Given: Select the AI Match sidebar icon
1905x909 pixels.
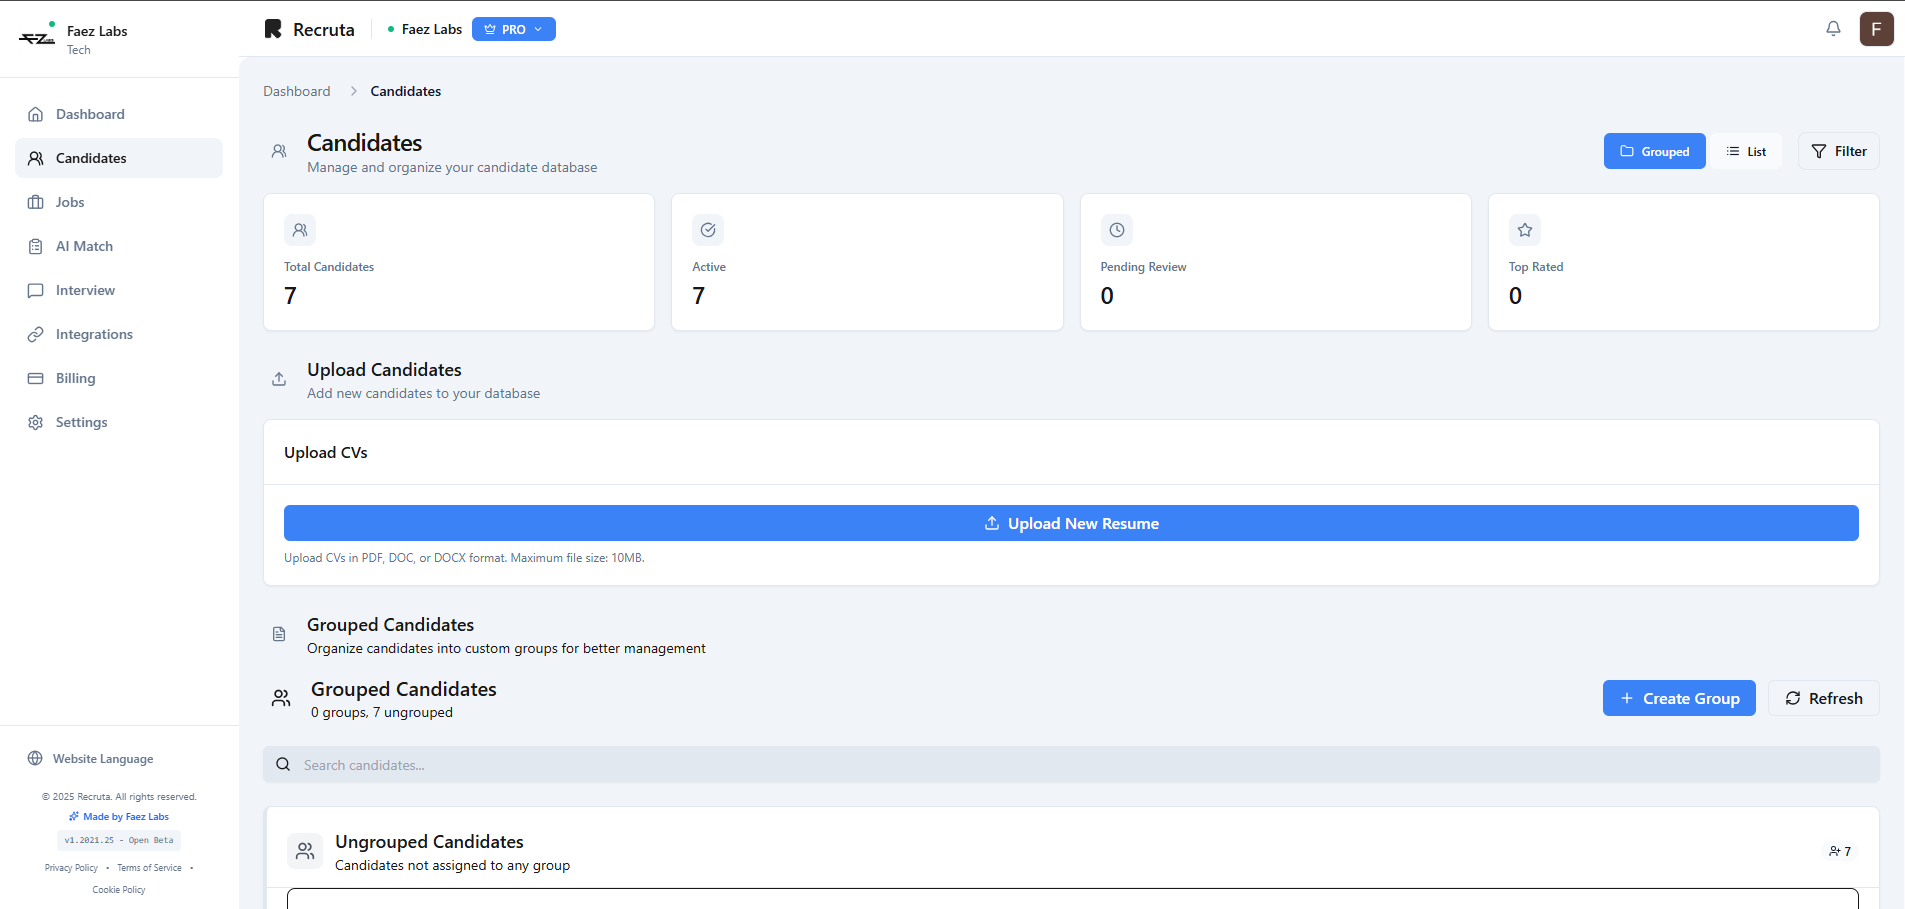Looking at the screenshot, I should pyautogui.click(x=36, y=246).
